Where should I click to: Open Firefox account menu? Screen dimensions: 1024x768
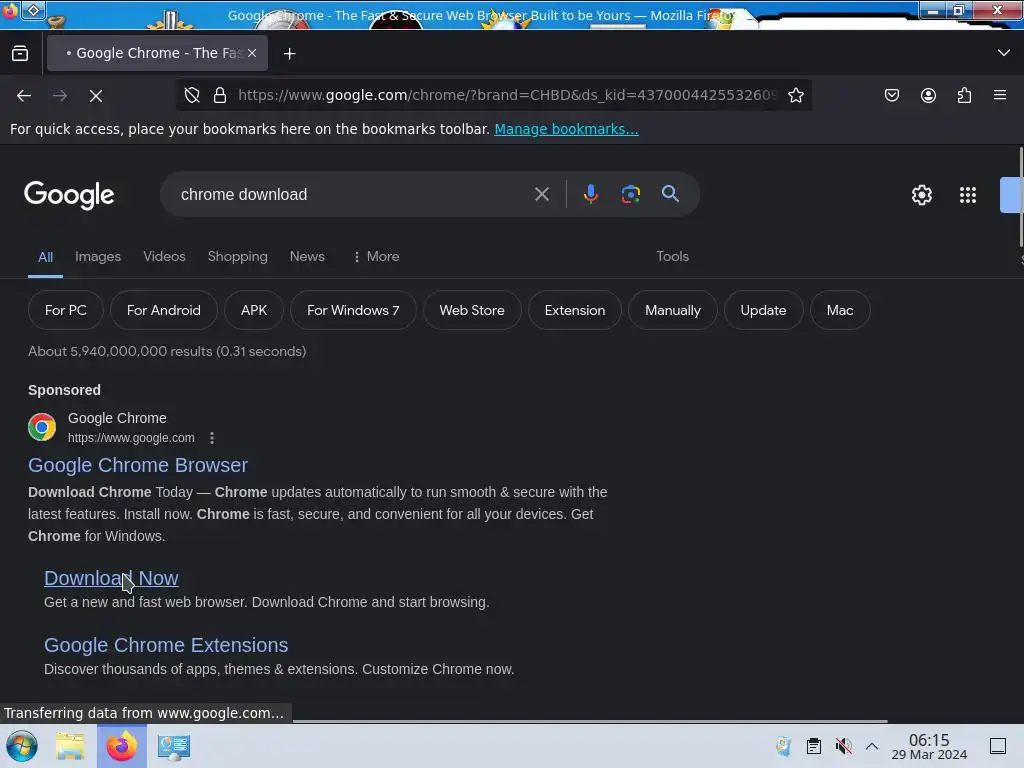pyautogui.click(x=928, y=95)
